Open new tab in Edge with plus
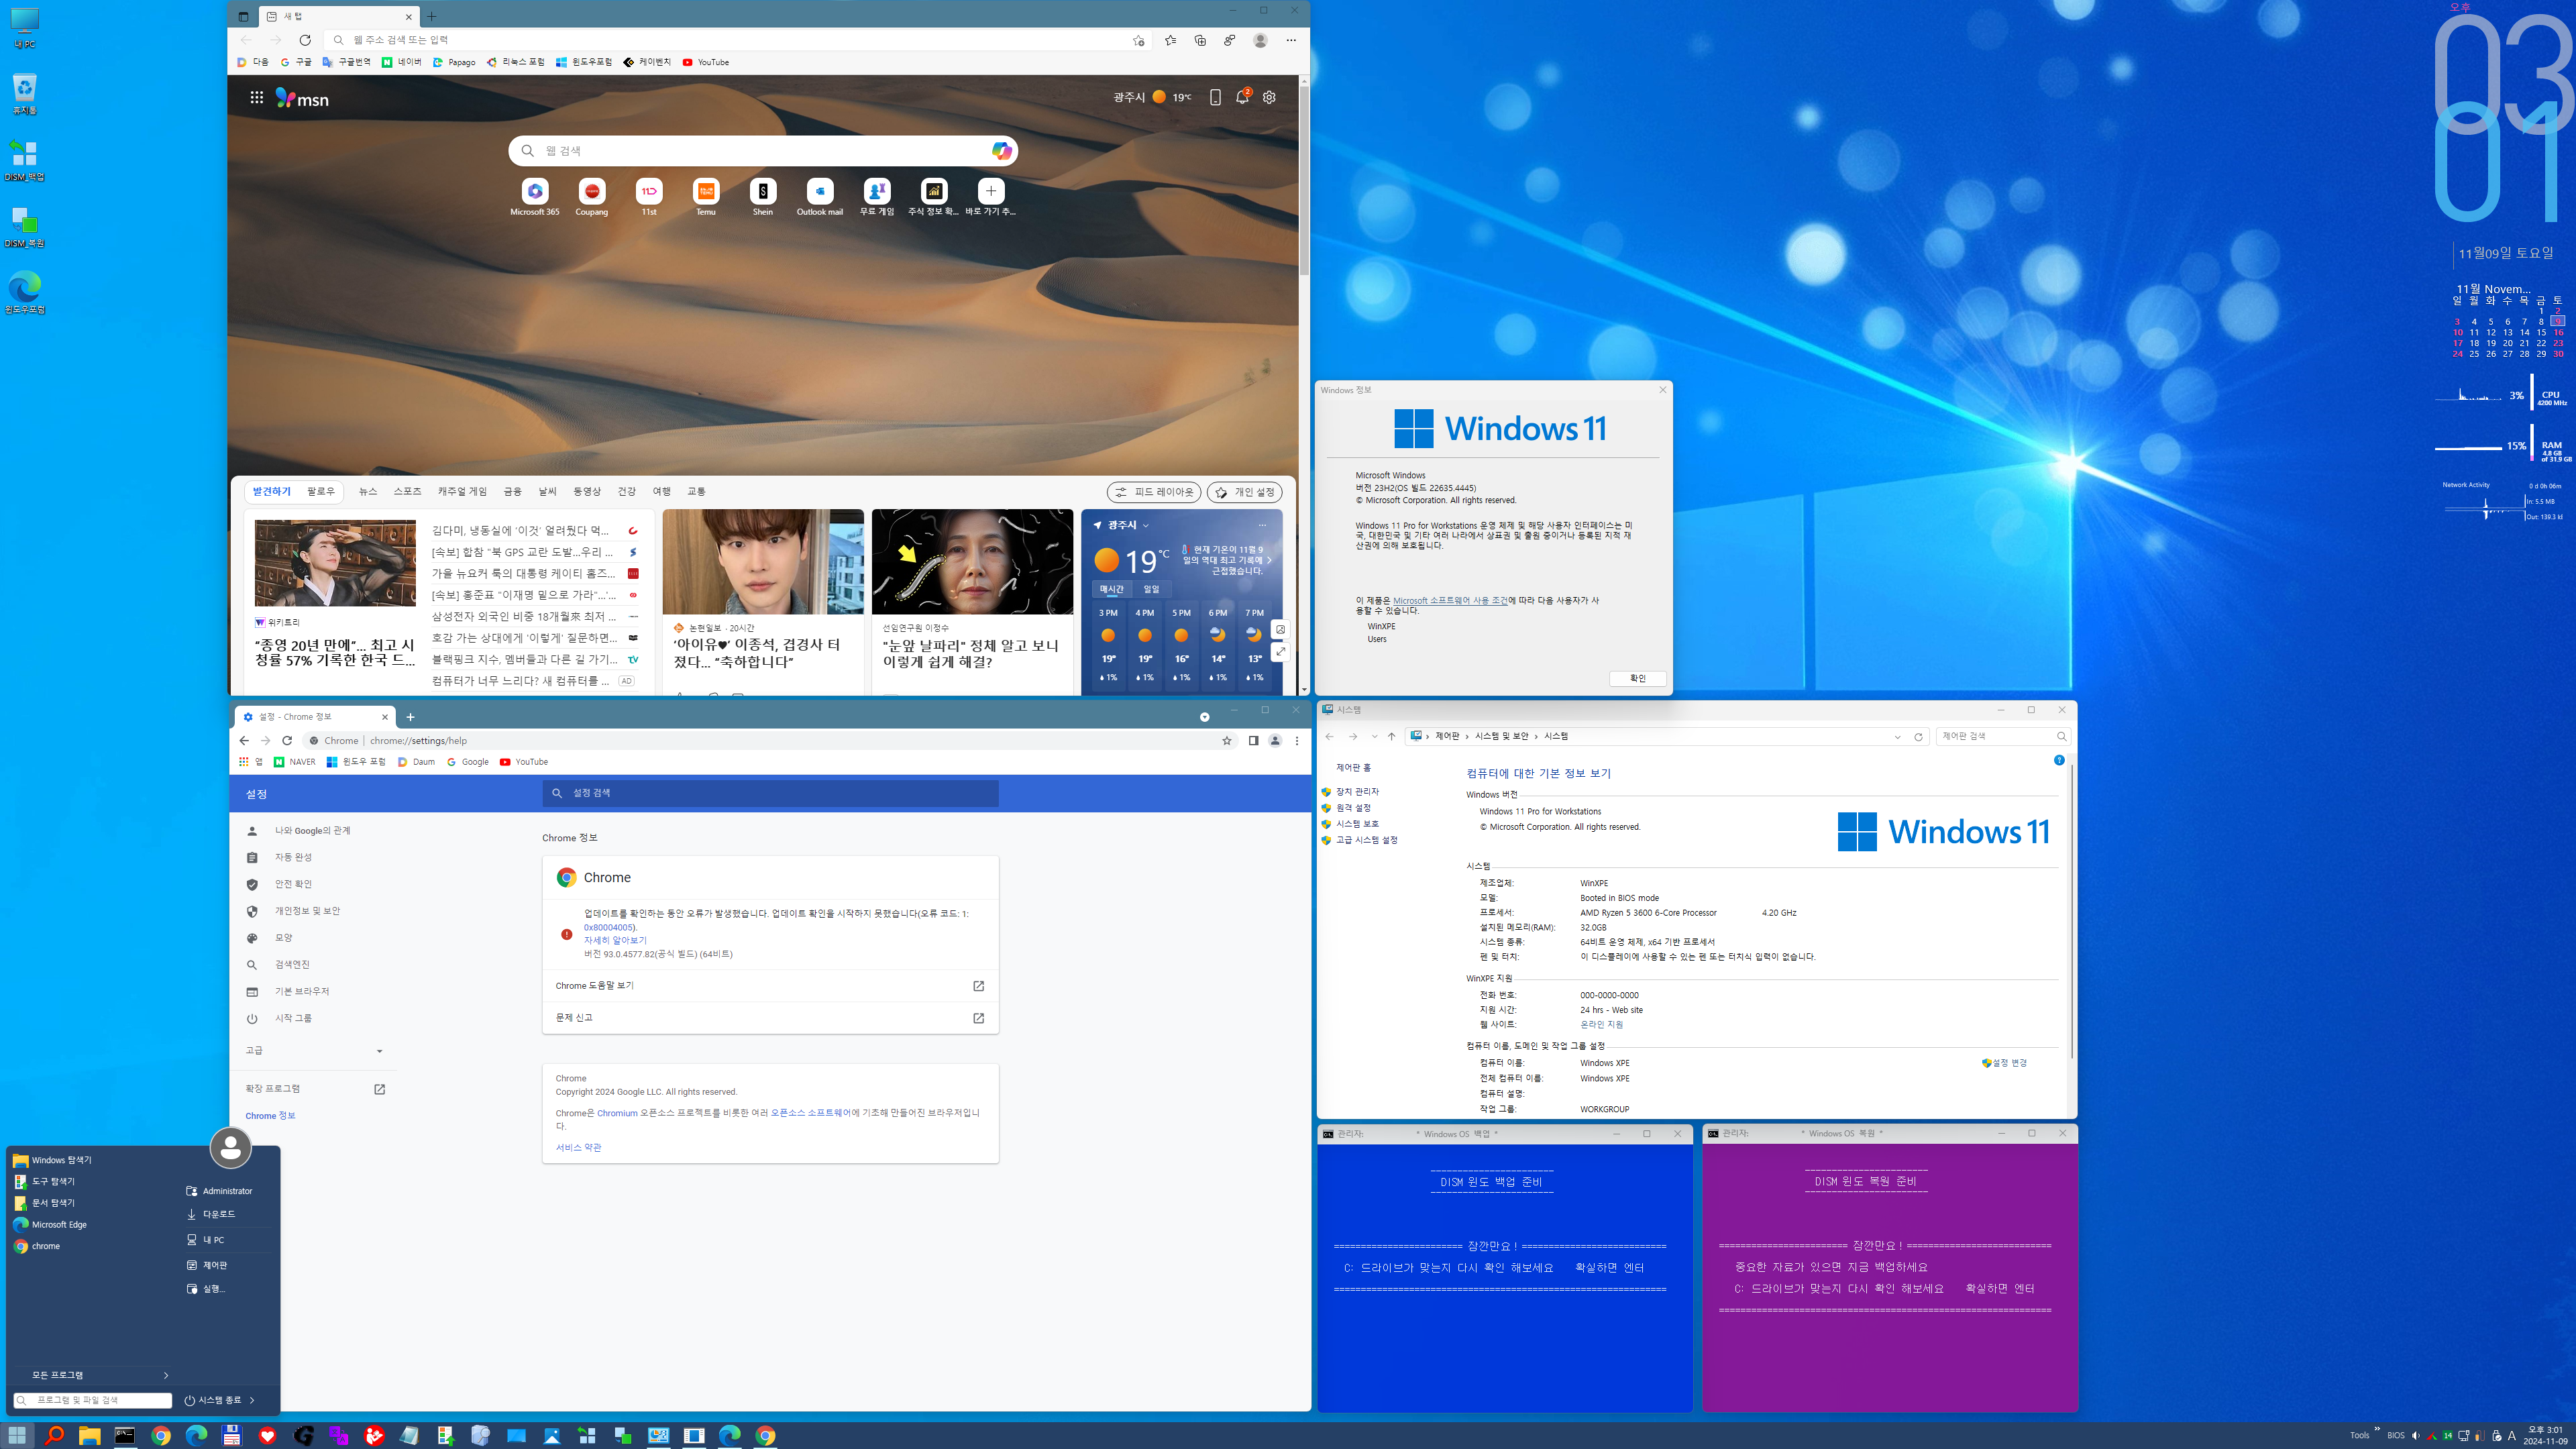The image size is (2576, 1449). coord(432,16)
